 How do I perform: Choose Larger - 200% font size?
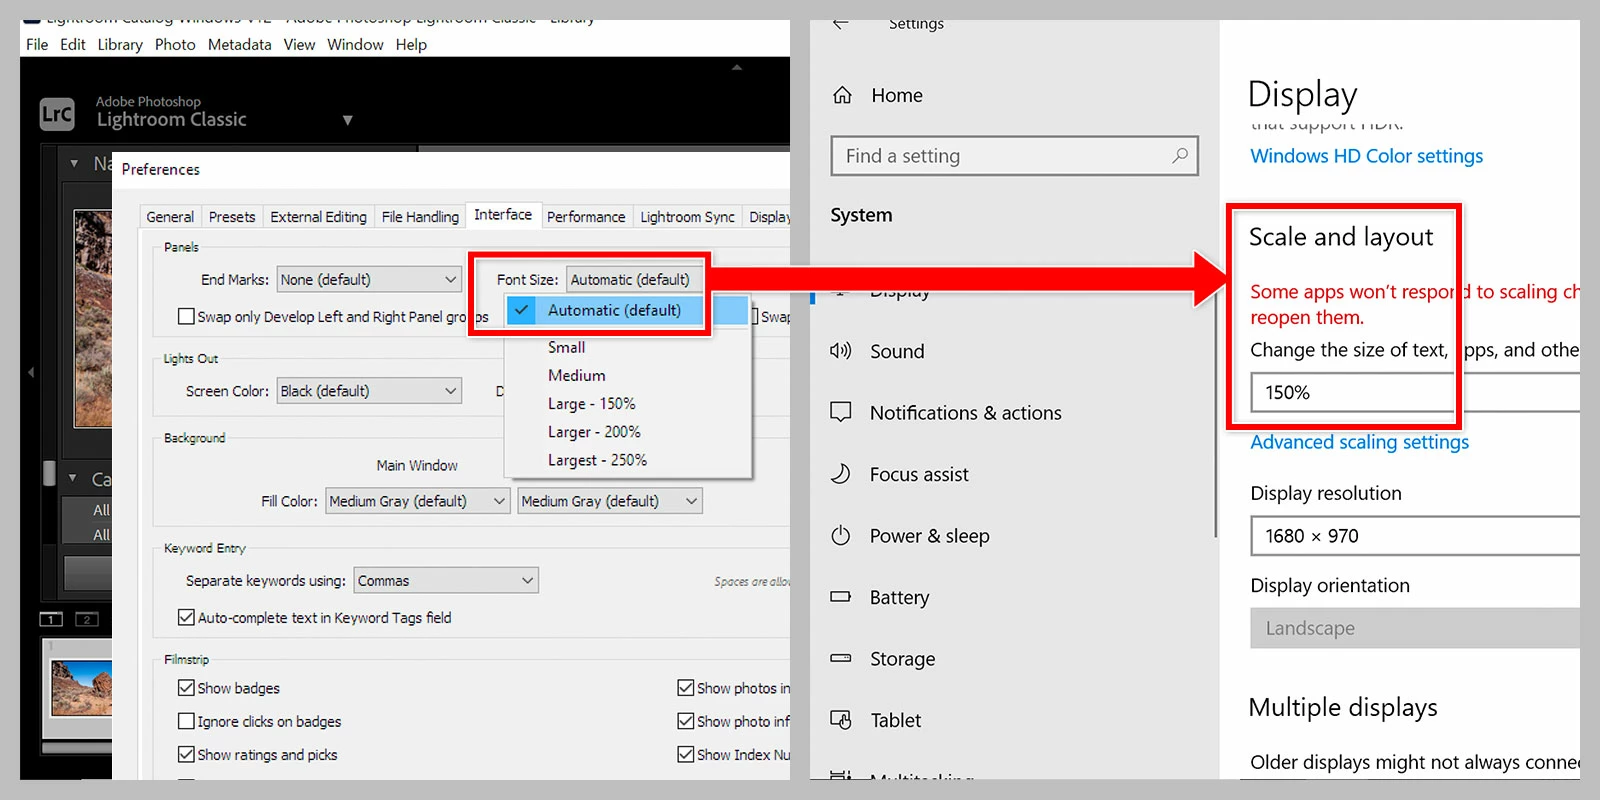[x=594, y=431]
